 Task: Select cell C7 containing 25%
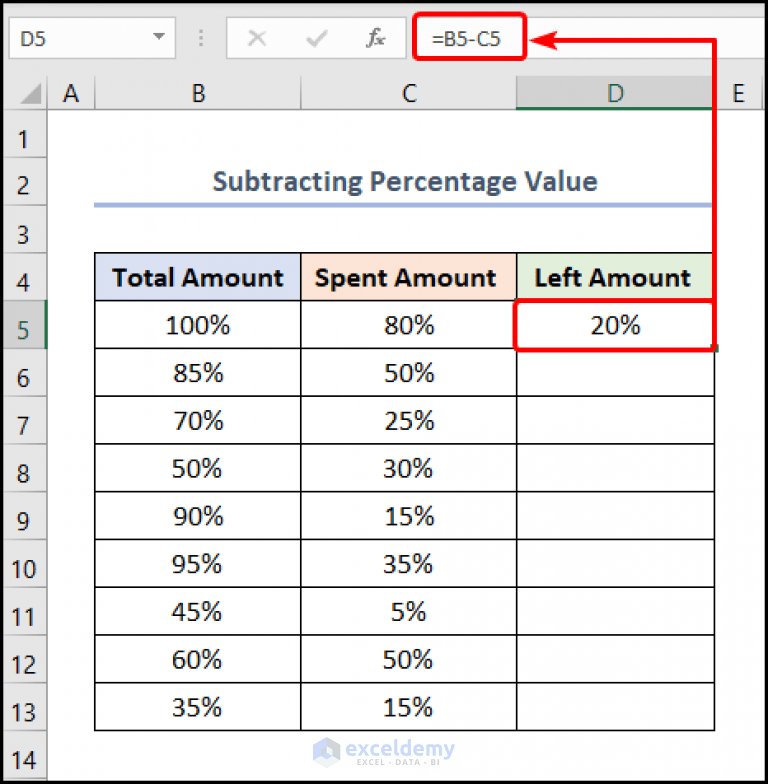tap(408, 420)
